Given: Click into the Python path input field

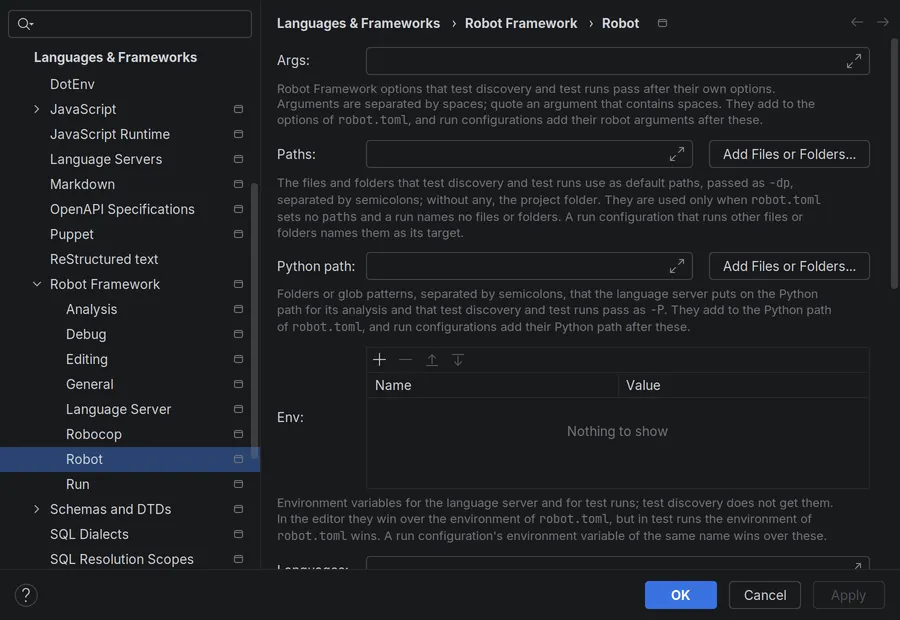Looking at the screenshot, I should point(529,266).
